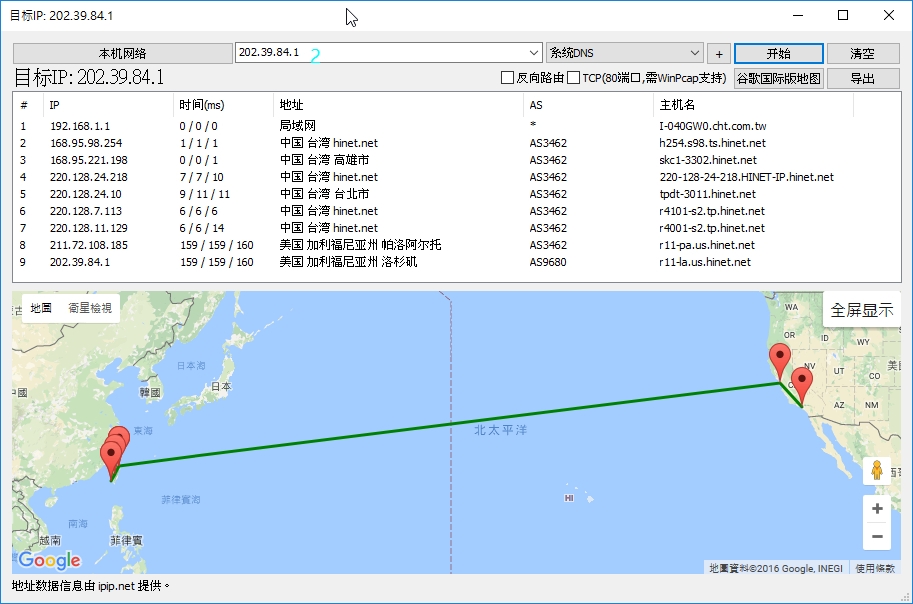Click the 导出 export button
The width and height of the screenshot is (913, 604).
pyautogui.click(x=862, y=78)
